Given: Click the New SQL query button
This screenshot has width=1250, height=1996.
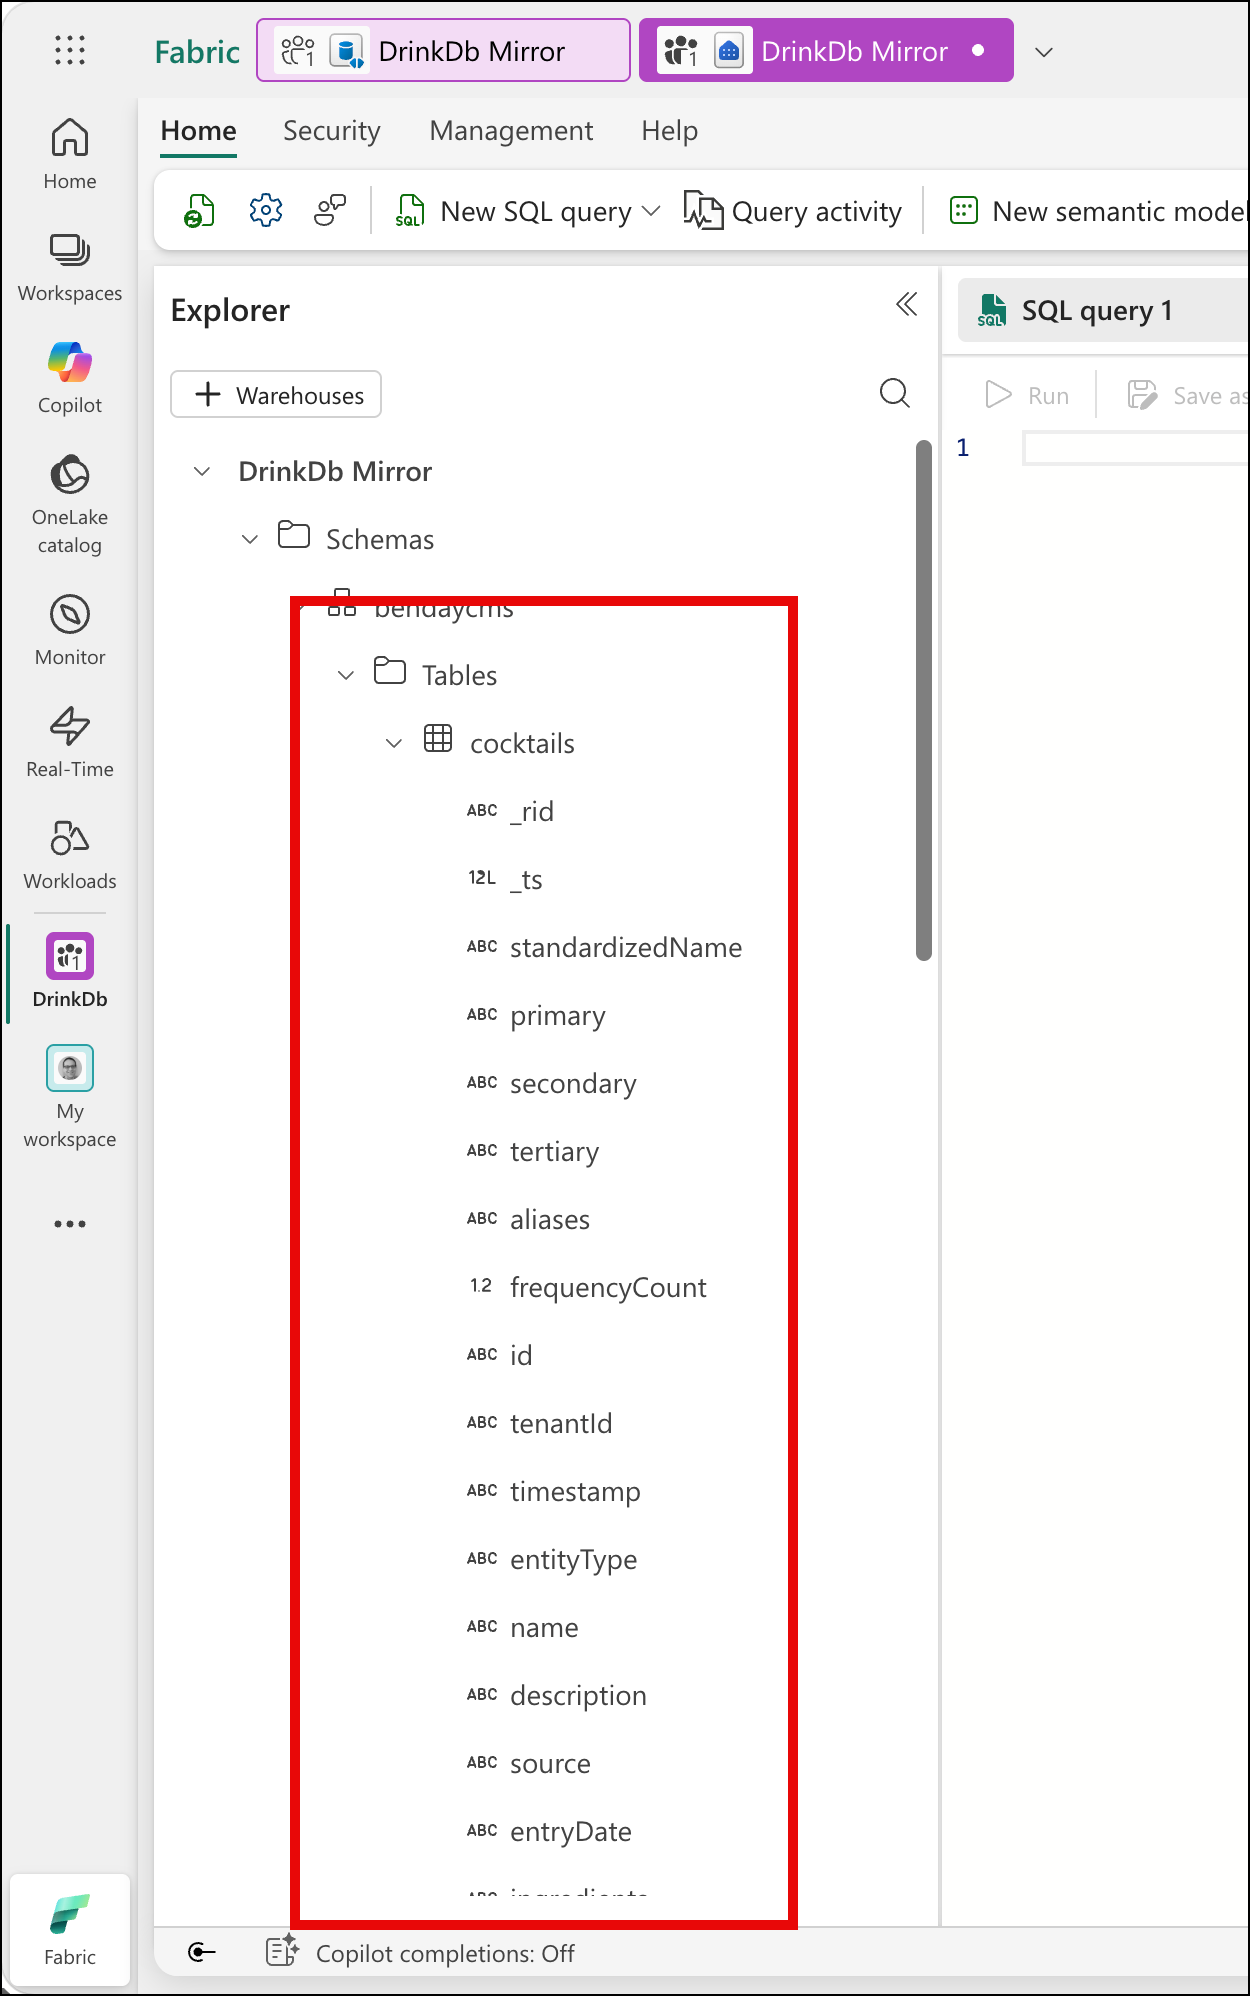Looking at the screenshot, I should pyautogui.click(x=514, y=211).
